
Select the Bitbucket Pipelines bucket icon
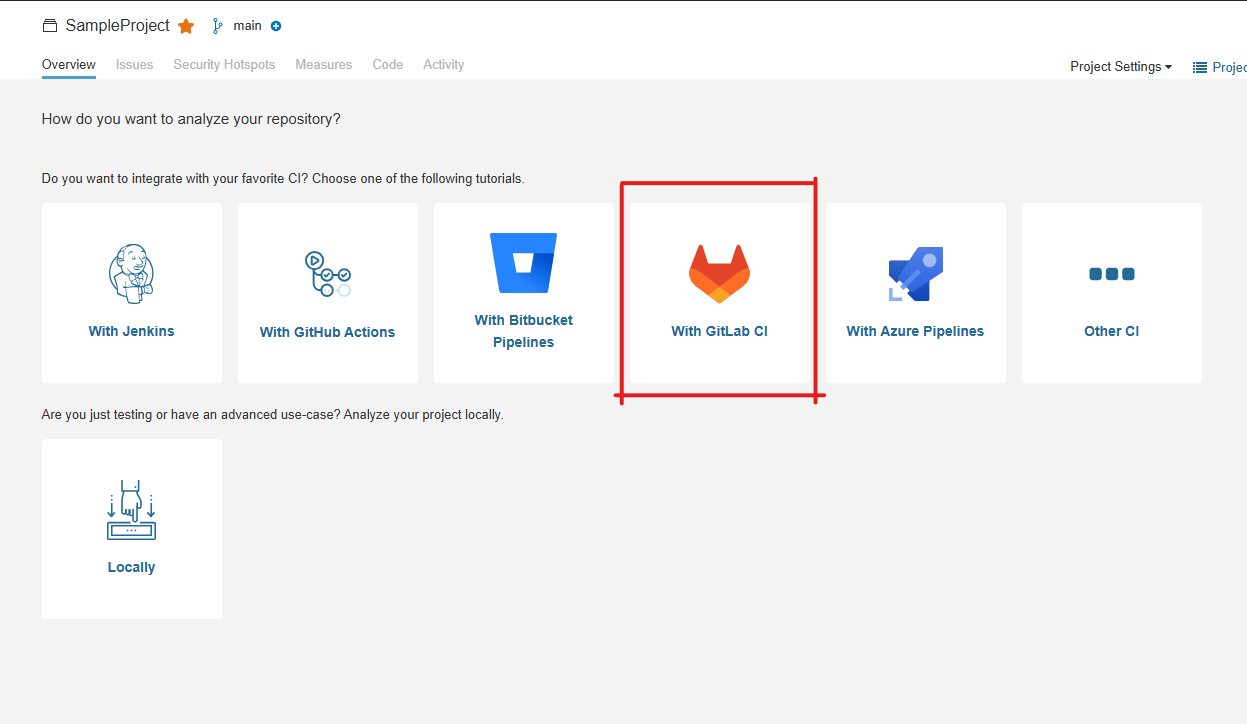point(523,262)
